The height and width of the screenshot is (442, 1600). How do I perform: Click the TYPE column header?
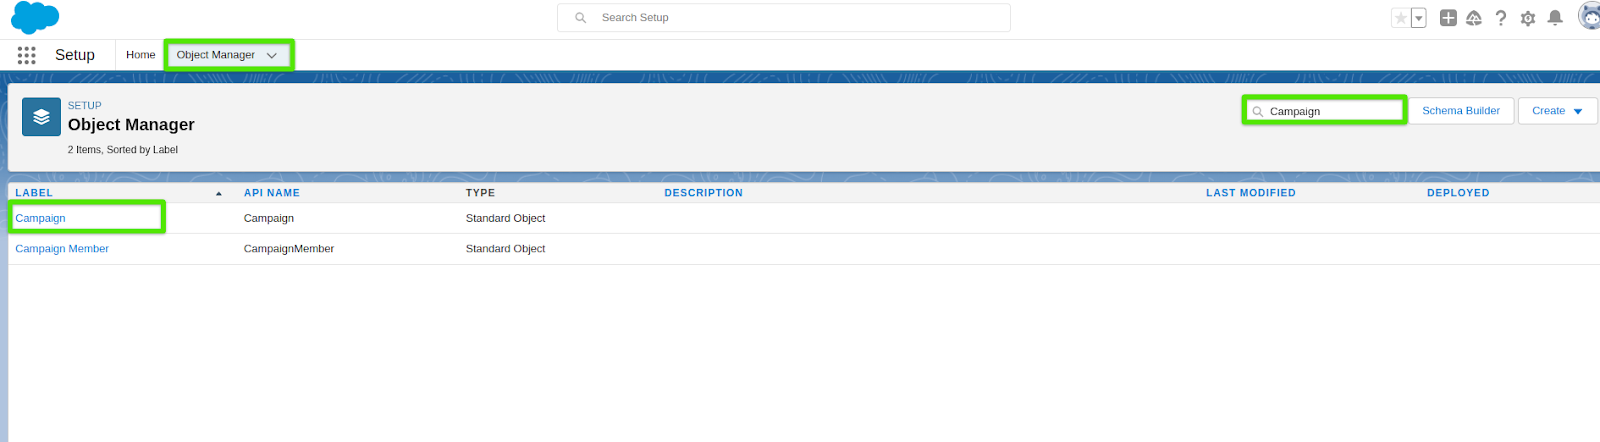[480, 193]
